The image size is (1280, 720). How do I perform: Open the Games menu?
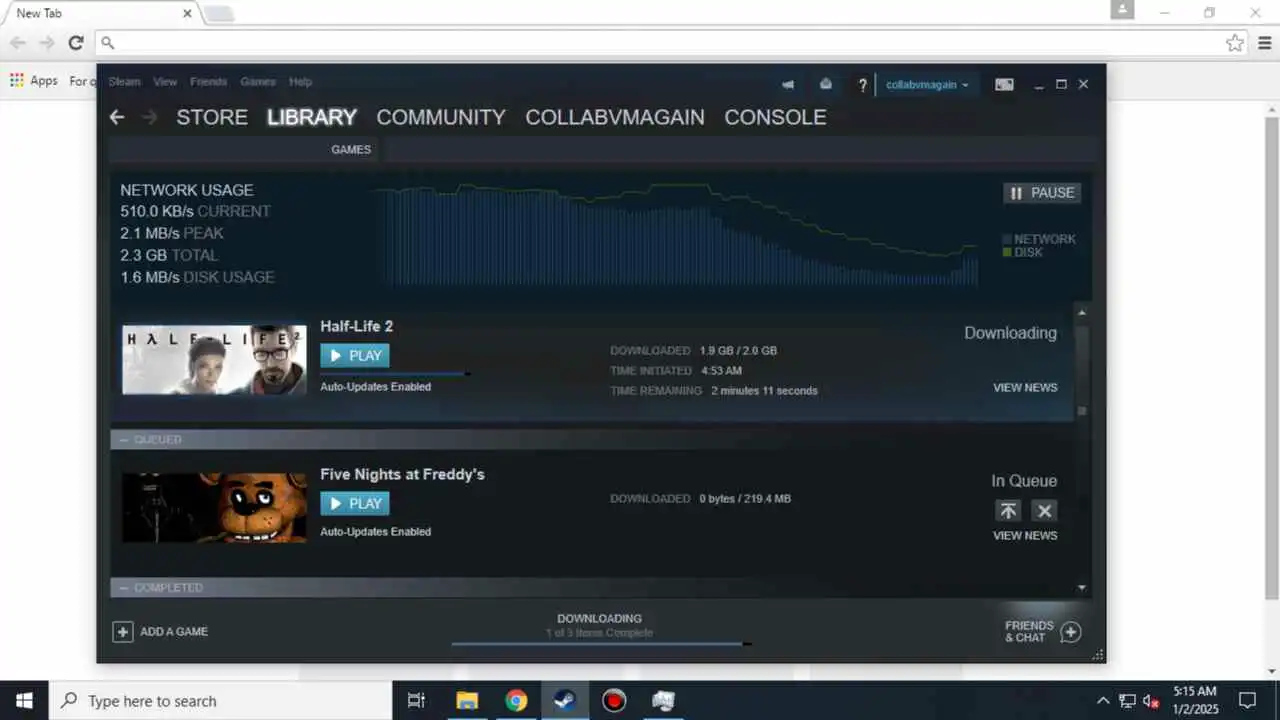click(x=258, y=82)
